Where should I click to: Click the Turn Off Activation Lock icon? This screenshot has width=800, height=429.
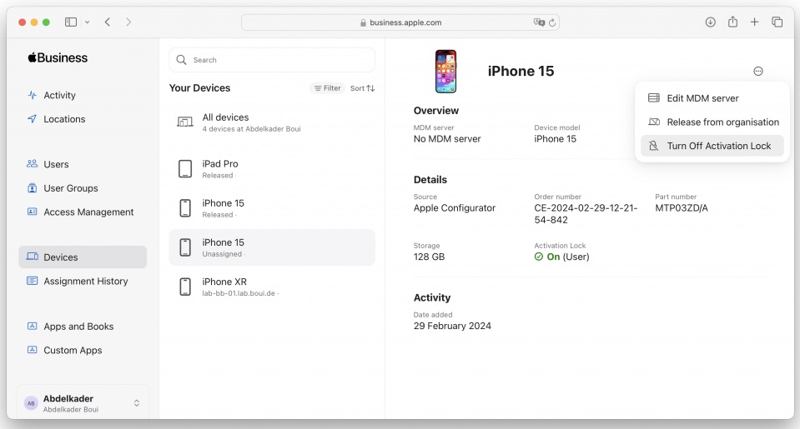(654, 146)
